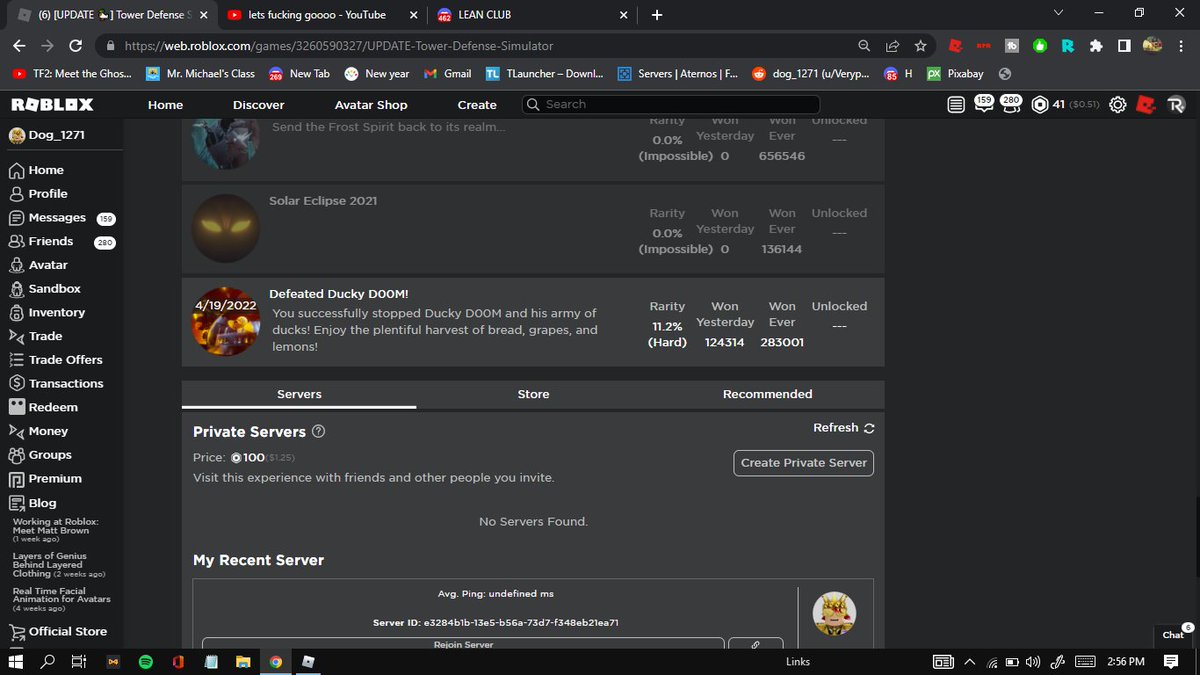This screenshot has width=1200, height=675.
Task: Open Groups in the sidebar
Action: click(40, 455)
